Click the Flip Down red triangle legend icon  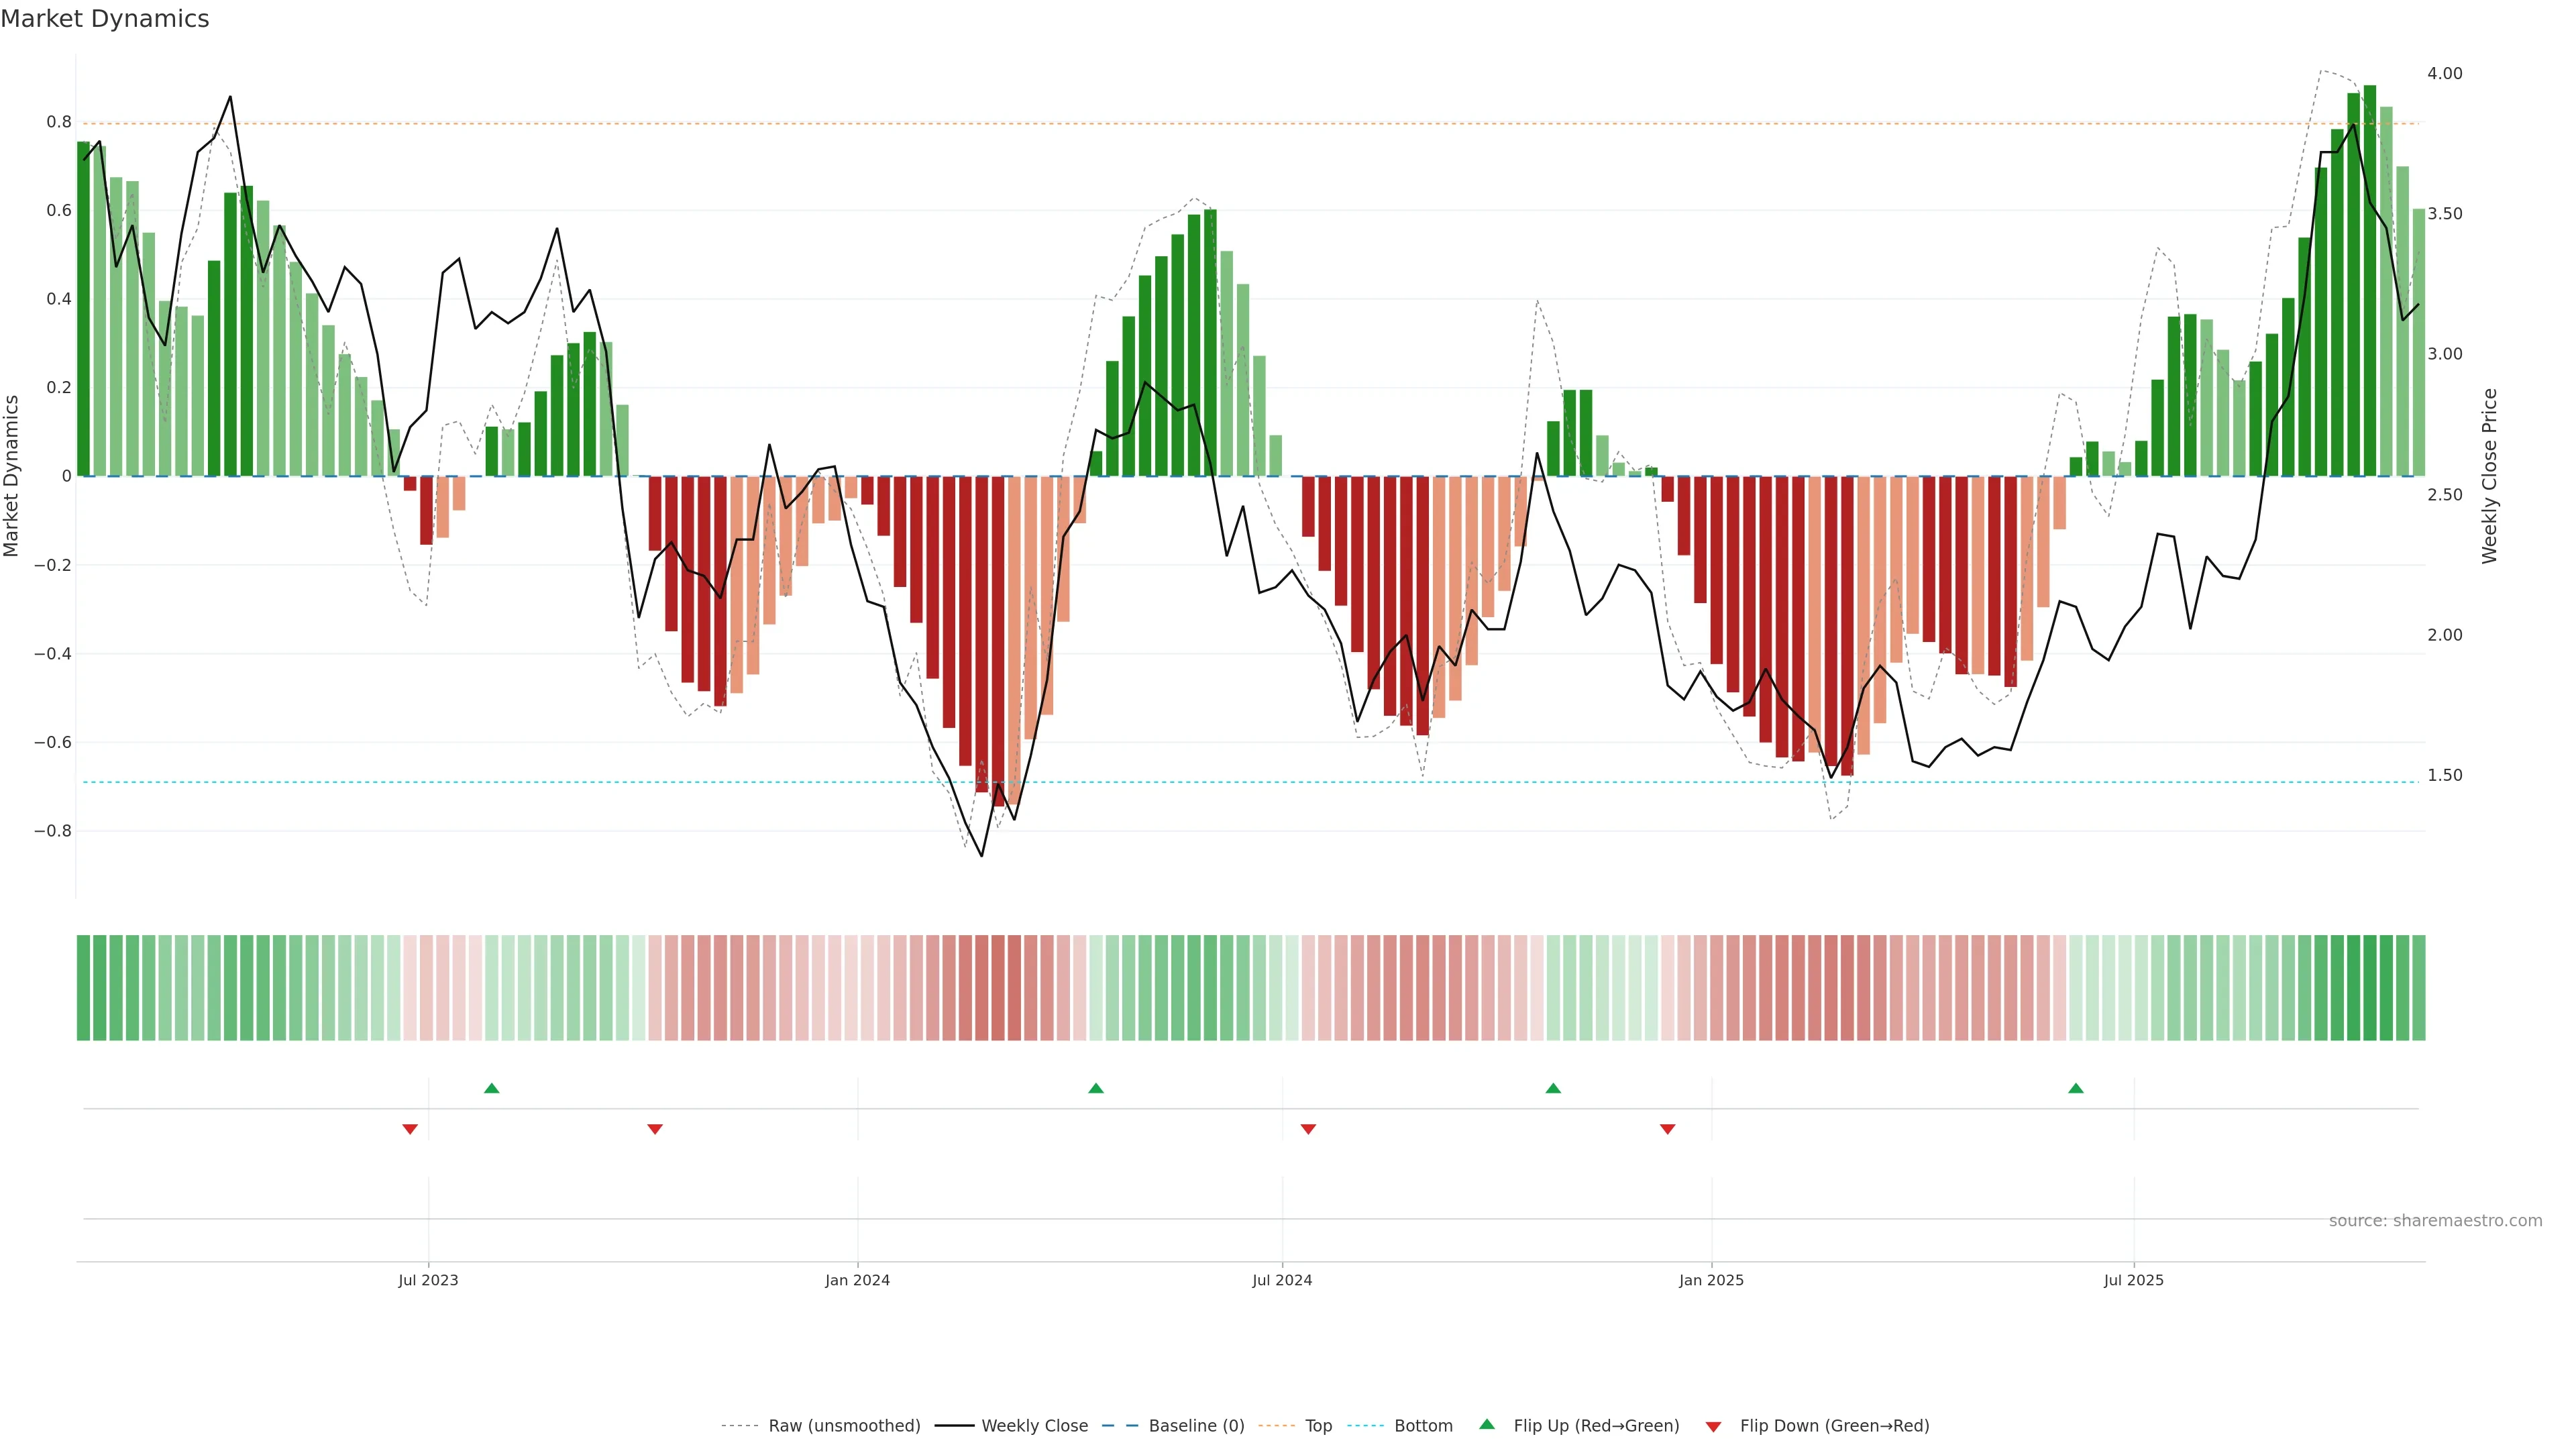coord(1713,1426)
